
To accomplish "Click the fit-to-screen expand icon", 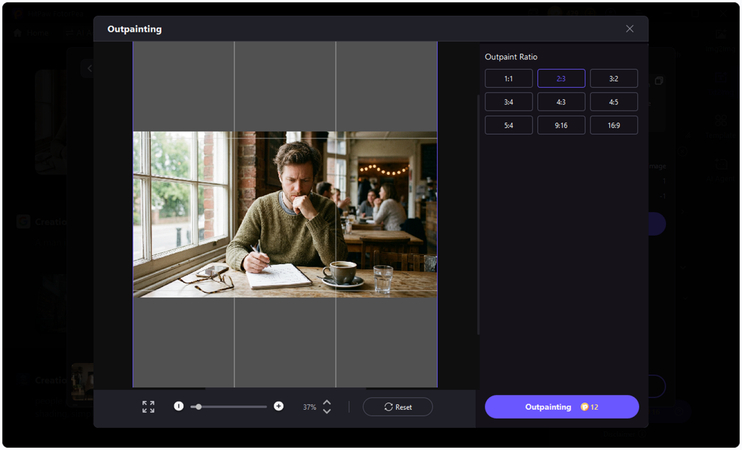I will pos(148,407).
